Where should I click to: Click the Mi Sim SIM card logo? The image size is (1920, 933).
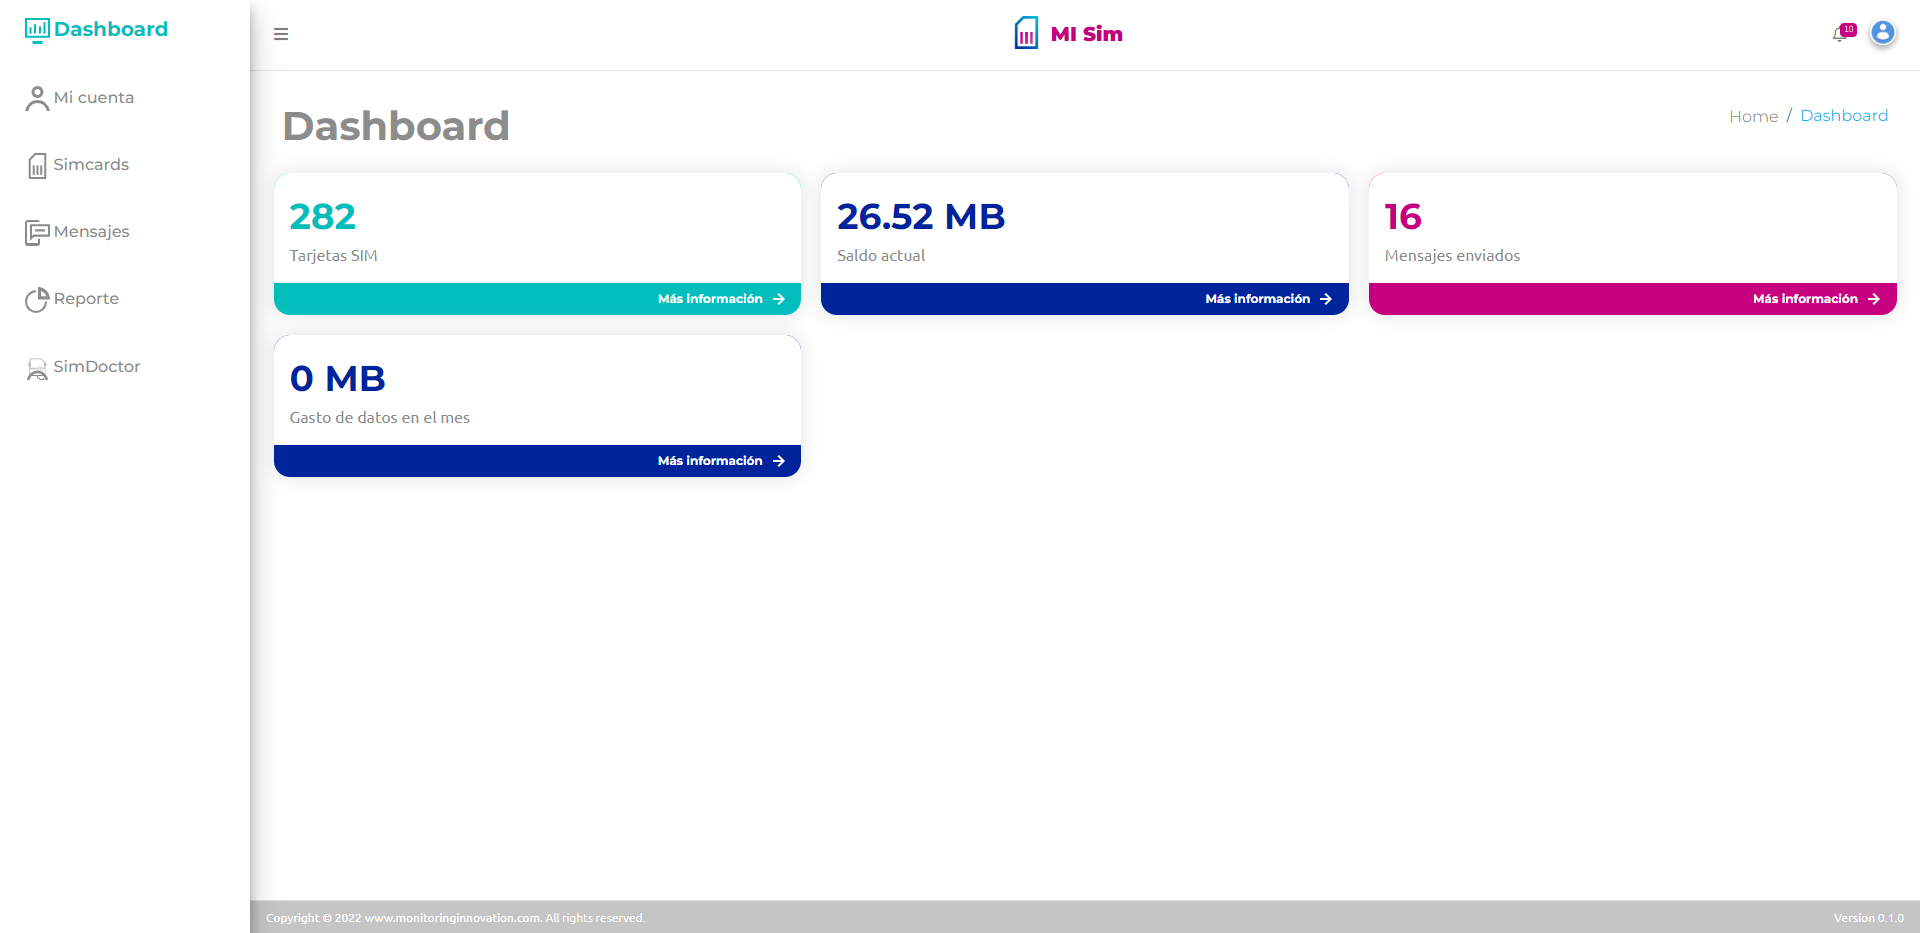1026,33
